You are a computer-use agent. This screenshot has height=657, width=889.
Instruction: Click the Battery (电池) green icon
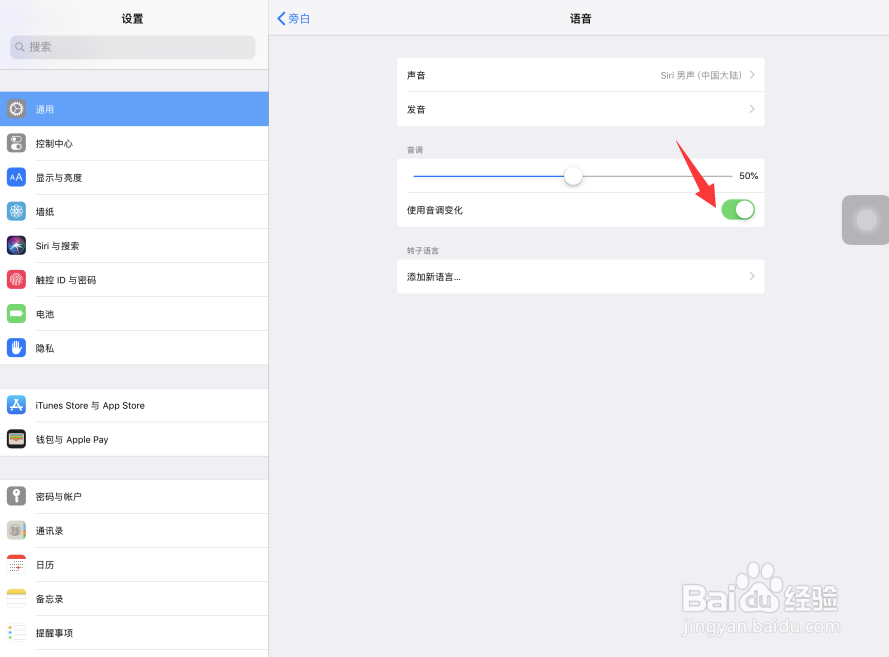16,313
